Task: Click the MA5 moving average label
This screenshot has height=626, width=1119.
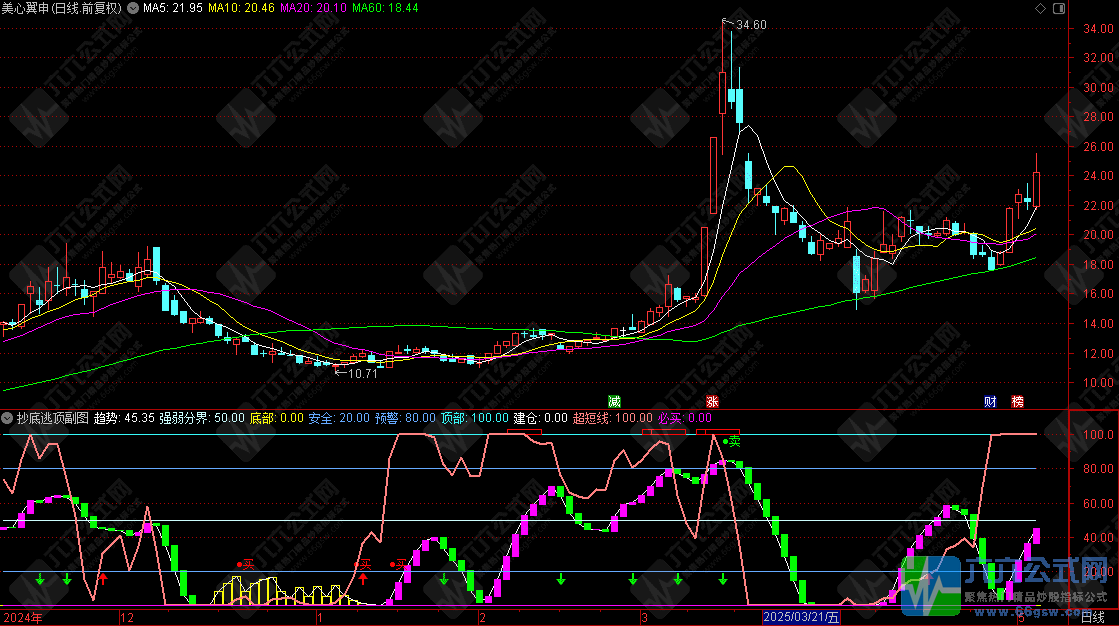Action: tap(174, 8)
